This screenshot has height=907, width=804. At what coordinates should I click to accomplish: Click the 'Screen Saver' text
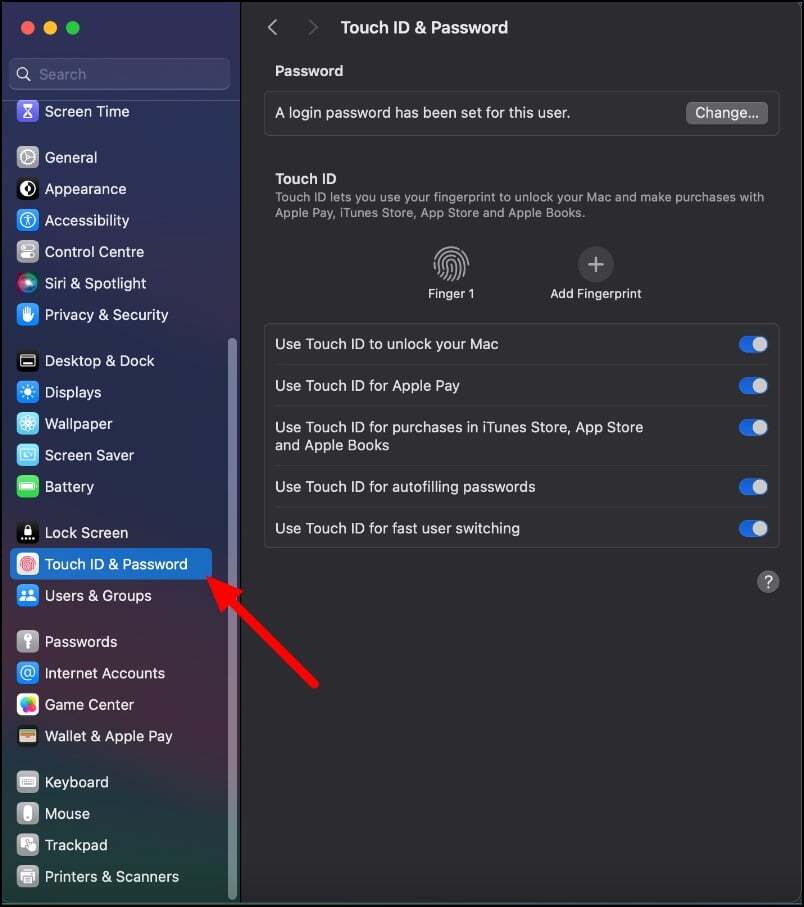(89, 455)
